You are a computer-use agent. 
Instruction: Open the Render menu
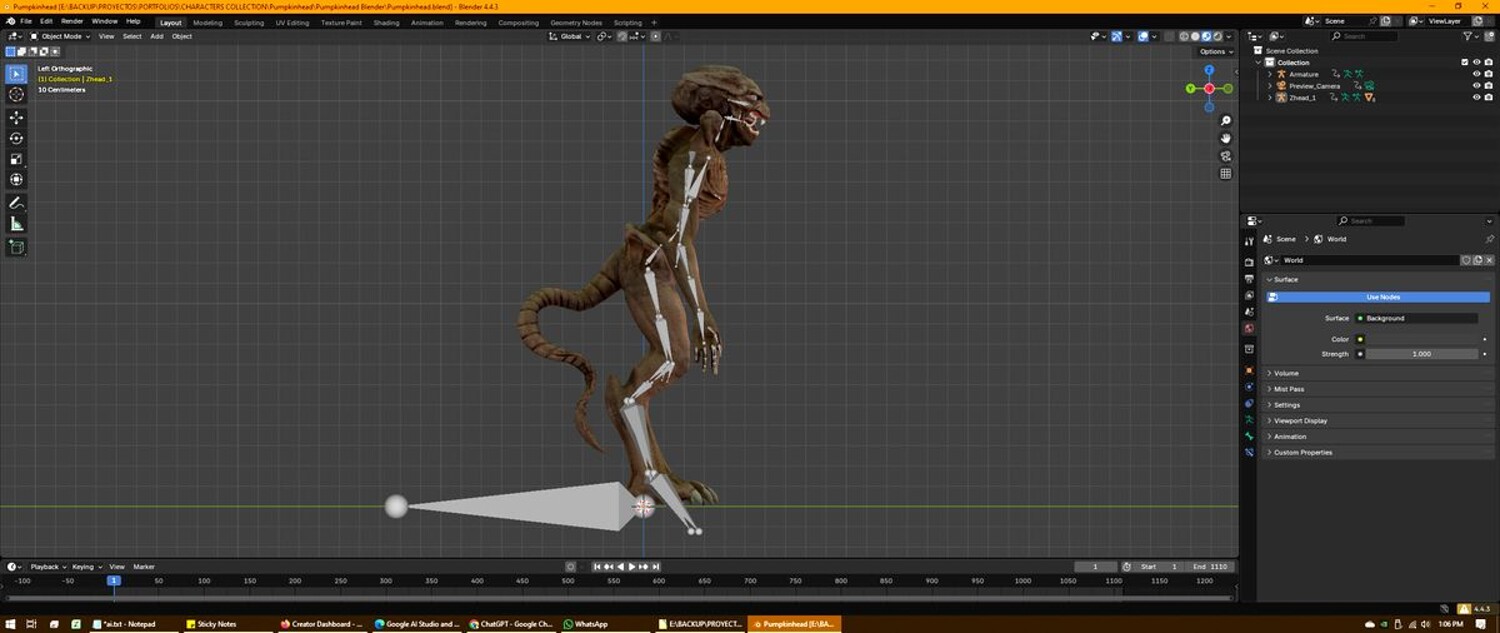coord(72,21)
